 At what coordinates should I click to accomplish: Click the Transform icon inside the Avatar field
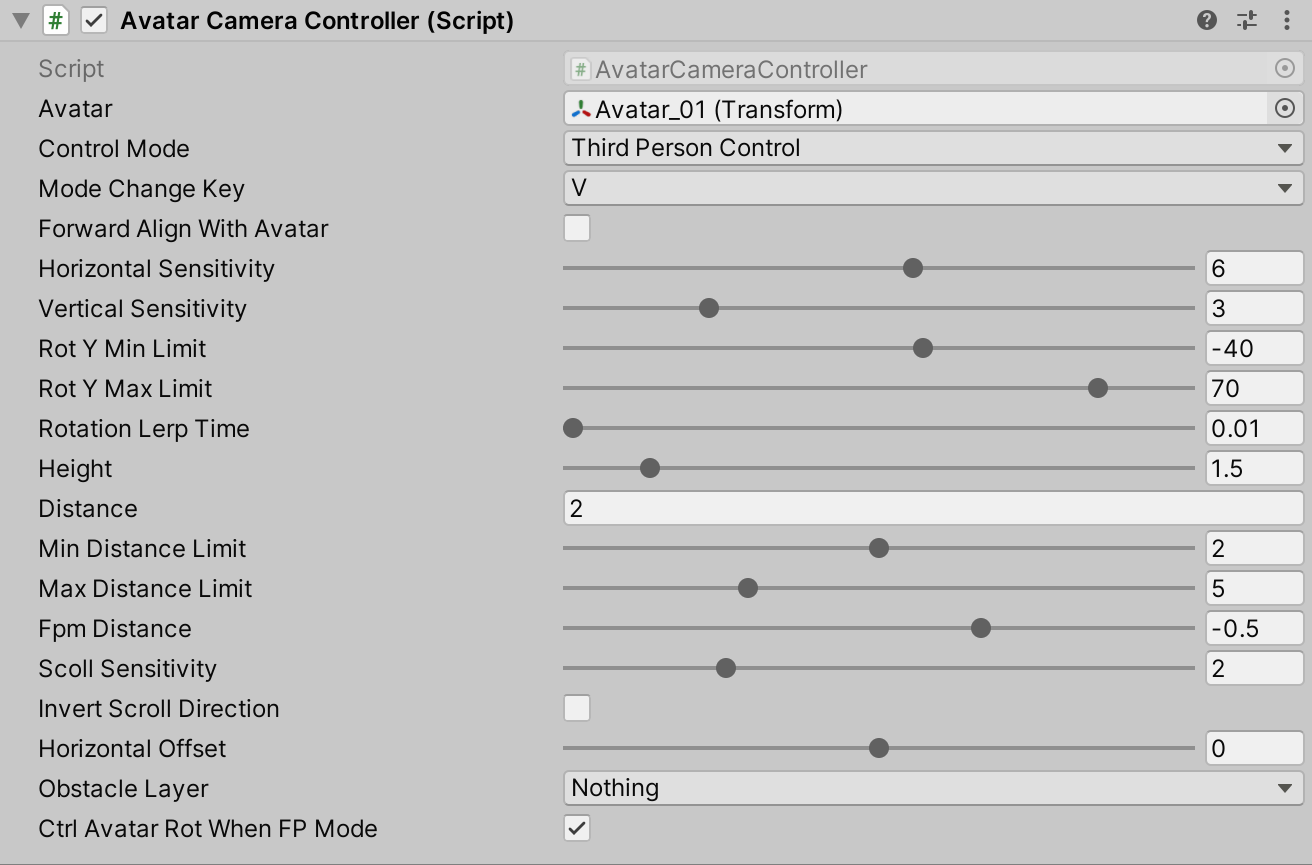(x=581, y=108)
